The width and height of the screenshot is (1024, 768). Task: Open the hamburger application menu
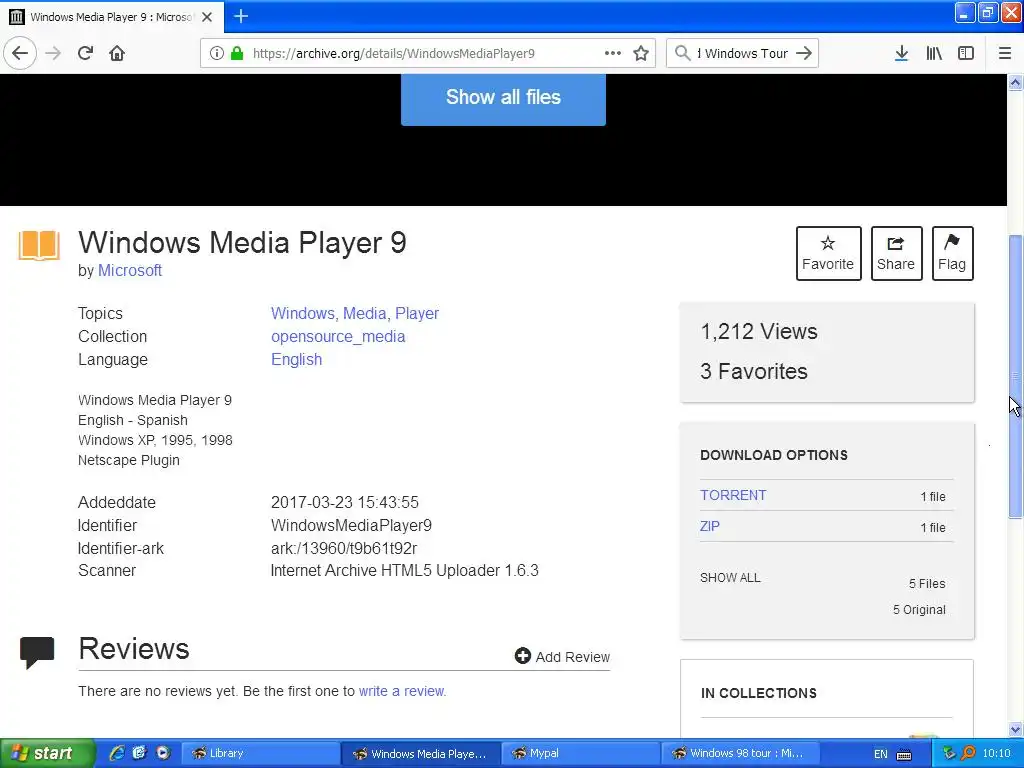click(x=1004, y=53)
